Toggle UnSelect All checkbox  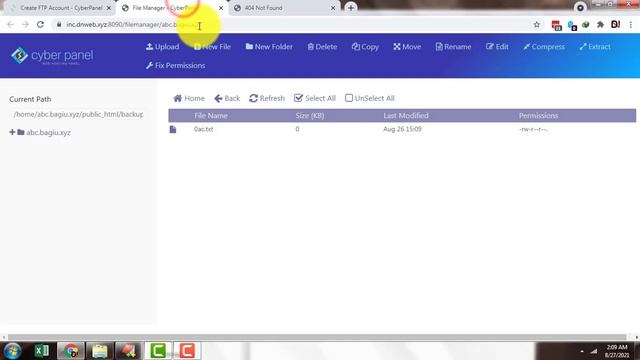coord(349,98)
